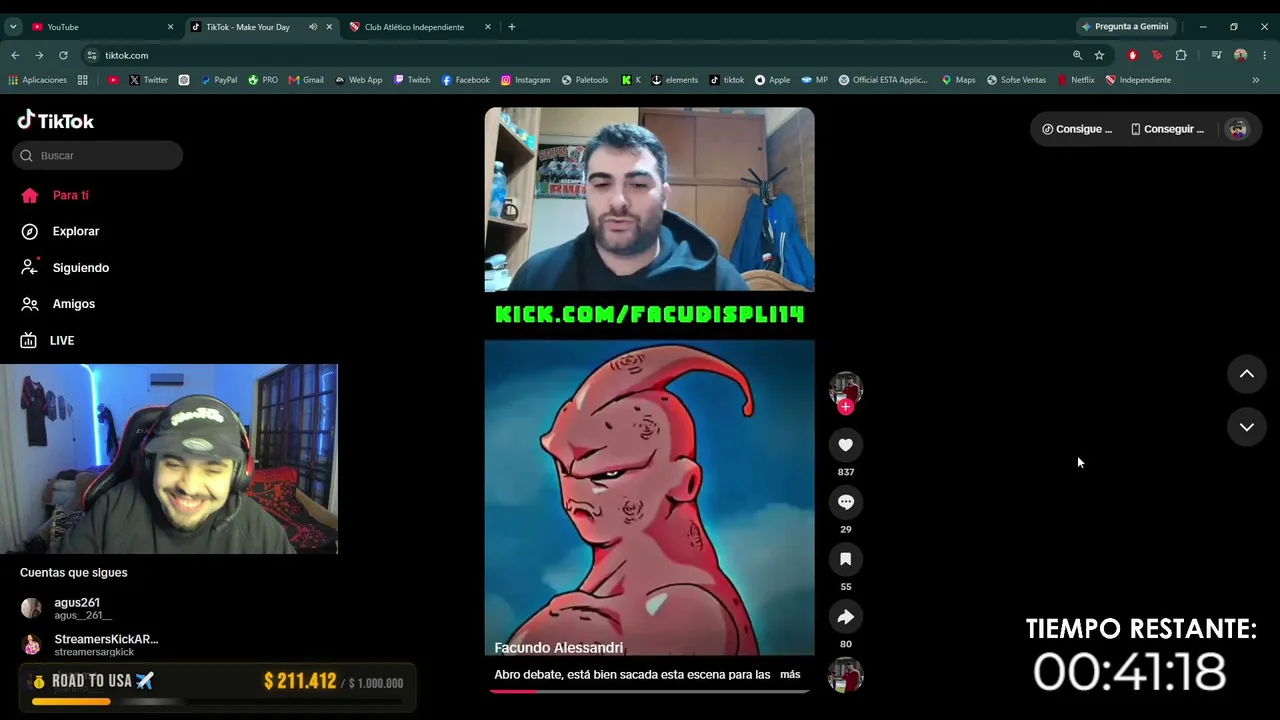This screenshot has width=1280, height=720.
Task: View site information for tiktok.com
Action: pyautogui.click(x=92, y=55)
